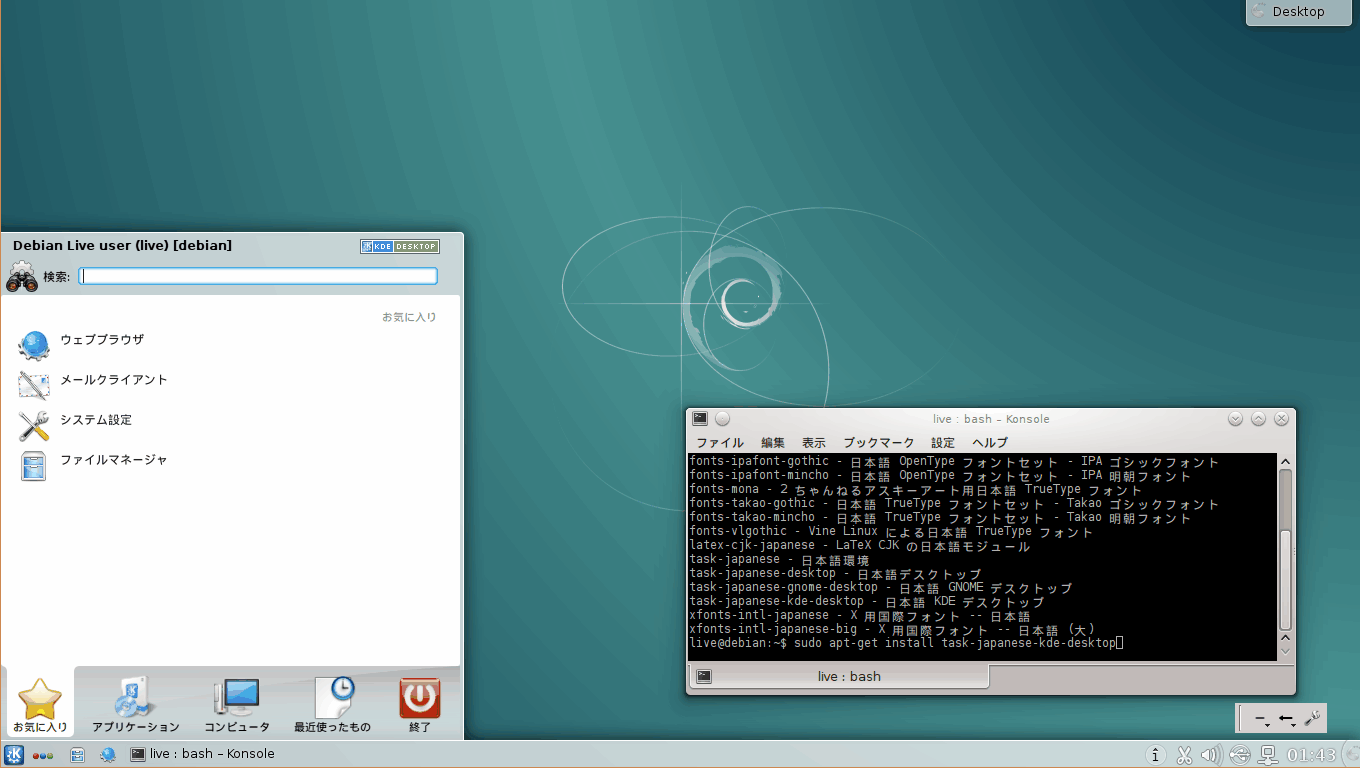This screenshot has height=768, width=1360.
Task: Open the 設定 menu in Konsole
Action: pyautogui.click(x=943, y=442)
